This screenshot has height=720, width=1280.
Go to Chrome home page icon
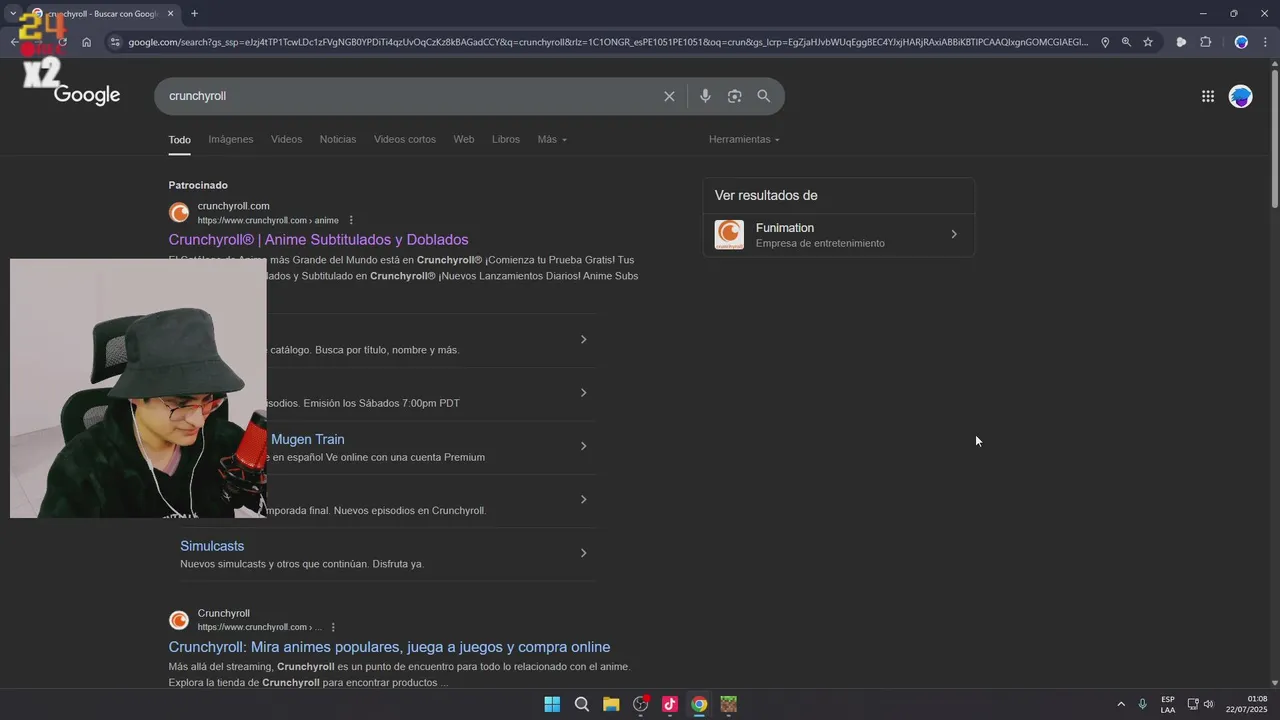coord(87,42)
